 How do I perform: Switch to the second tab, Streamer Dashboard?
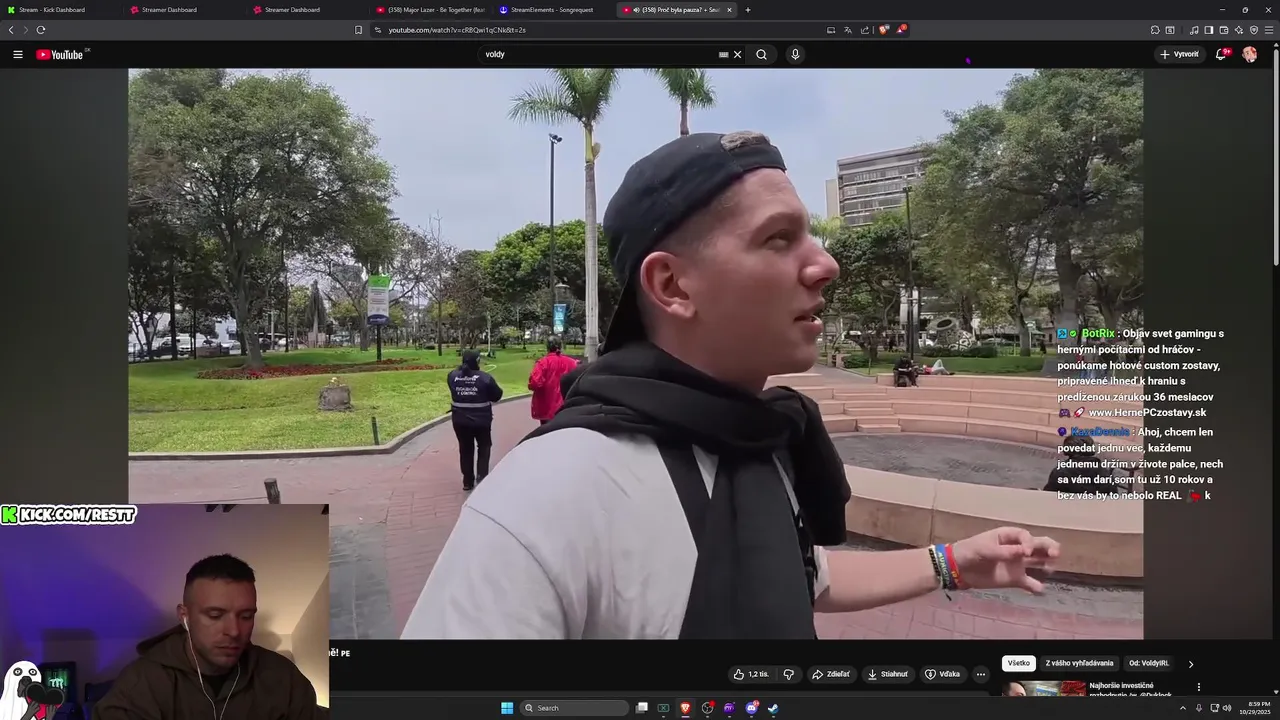point(183,10)
